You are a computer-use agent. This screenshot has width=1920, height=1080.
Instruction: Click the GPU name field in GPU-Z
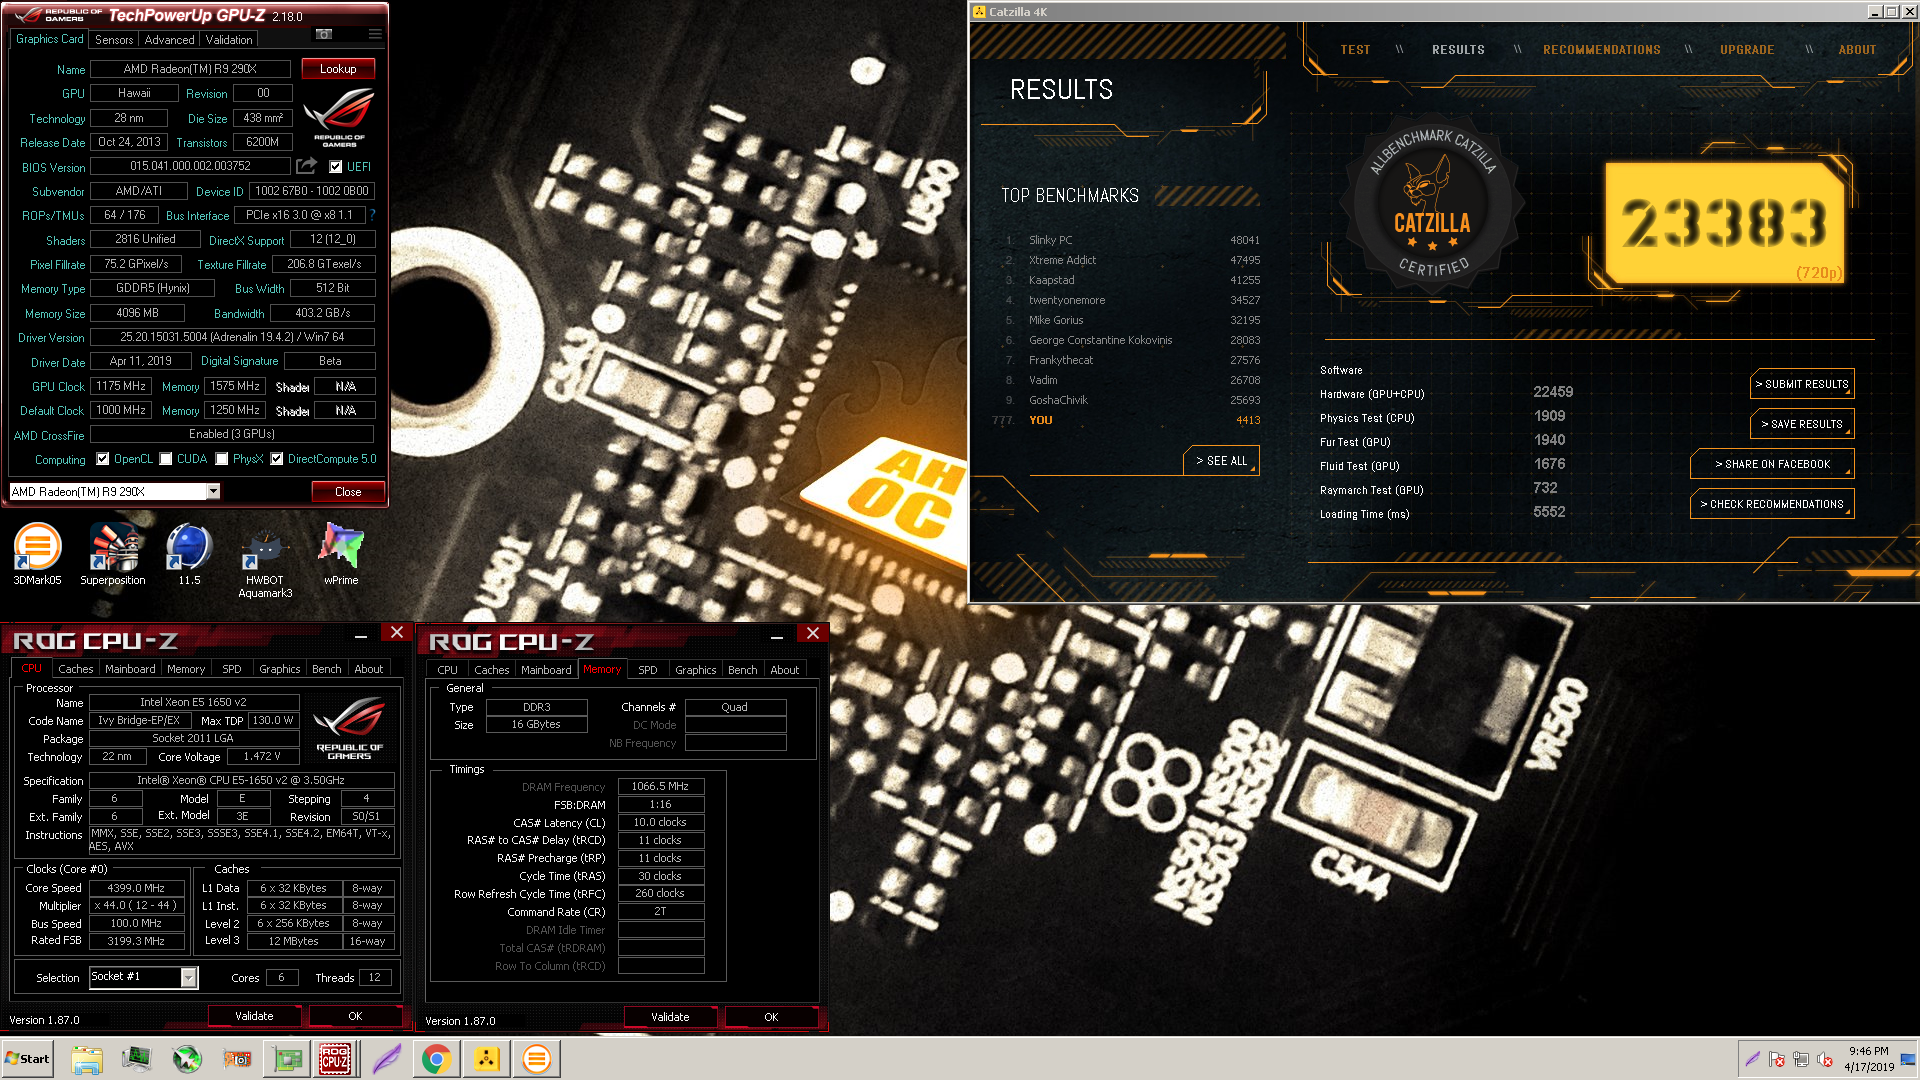pyautogui.click(x=190, y=69)
